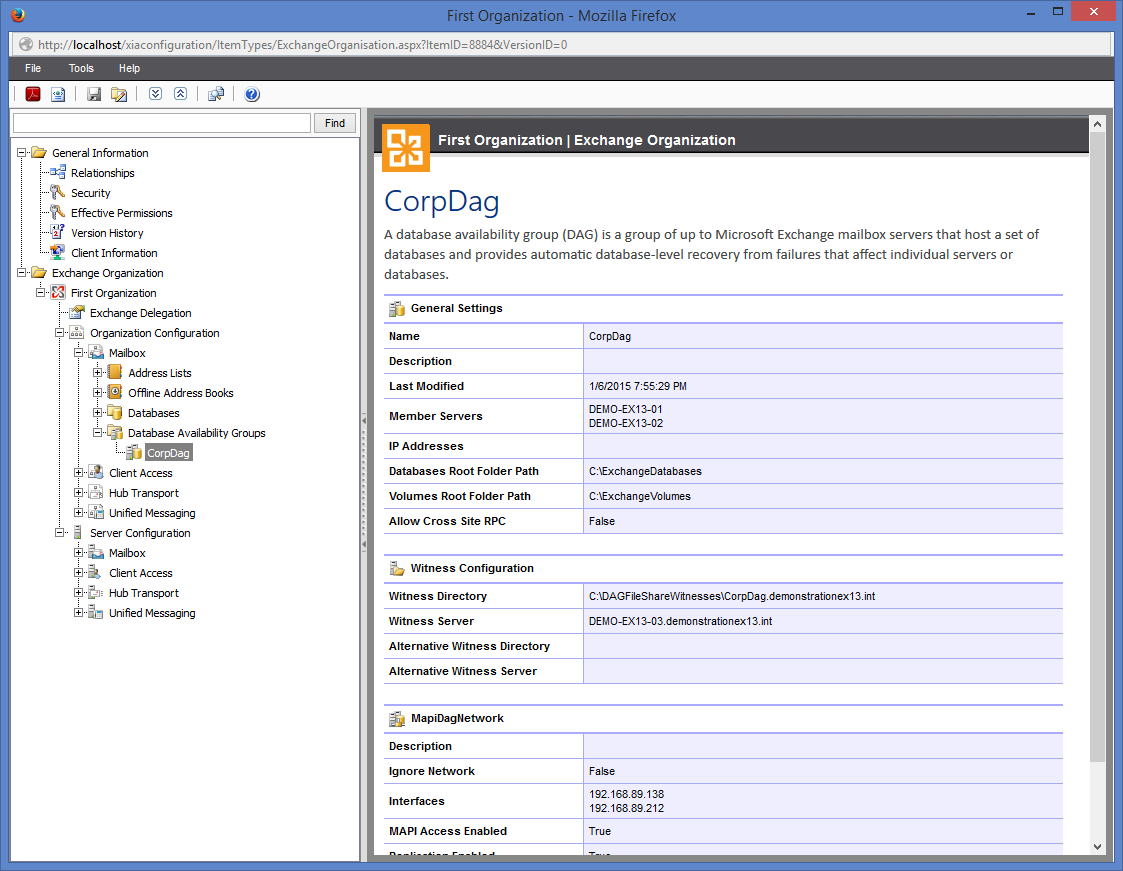The width and height of the screenshot is (1123, 871).
Task: Click the MapiDagNetwork section icon
Action: click(397, 718)
